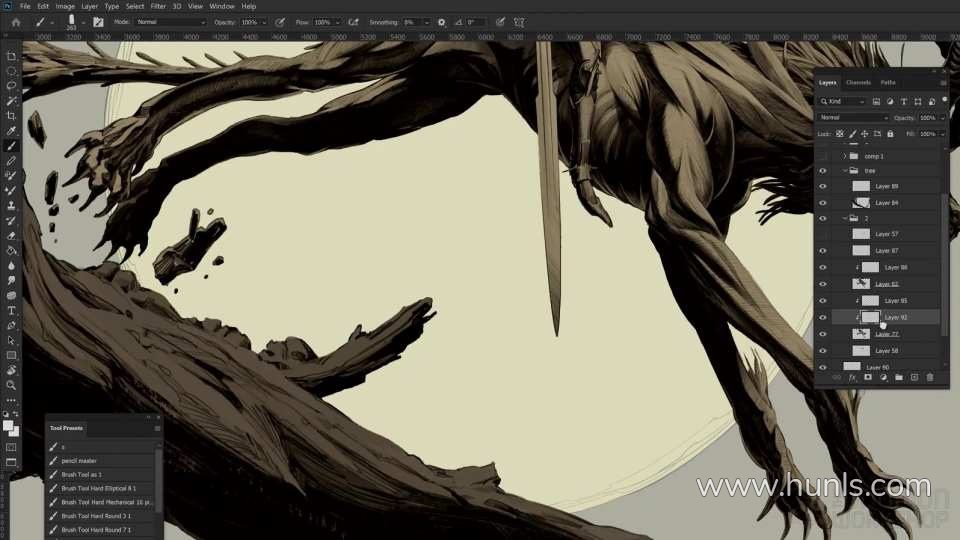Screen dimensions: 960x540
Task: Create a new group with folder icon
Action: (x=898, y=377)
